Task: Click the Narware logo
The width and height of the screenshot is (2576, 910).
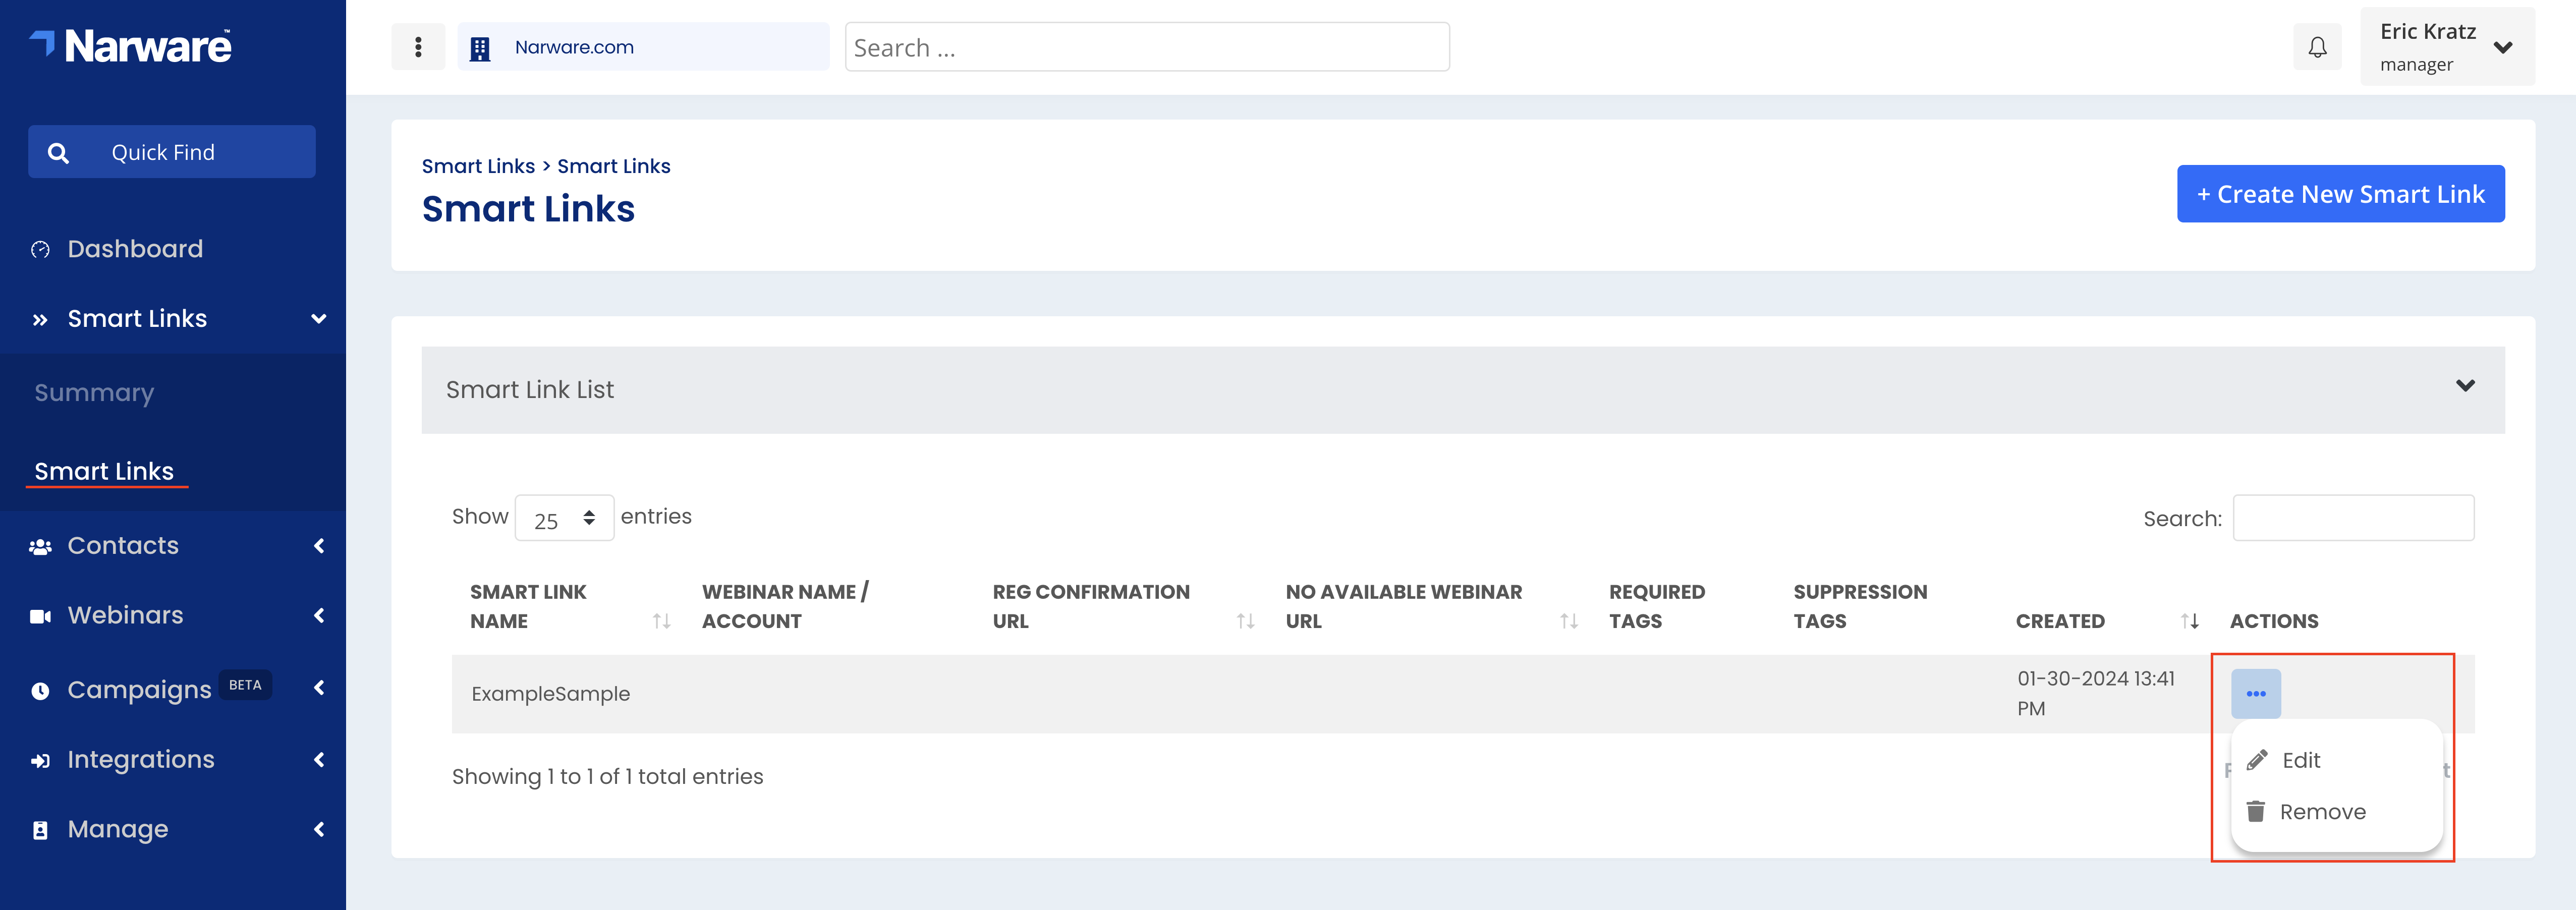Action: point(130,46)
